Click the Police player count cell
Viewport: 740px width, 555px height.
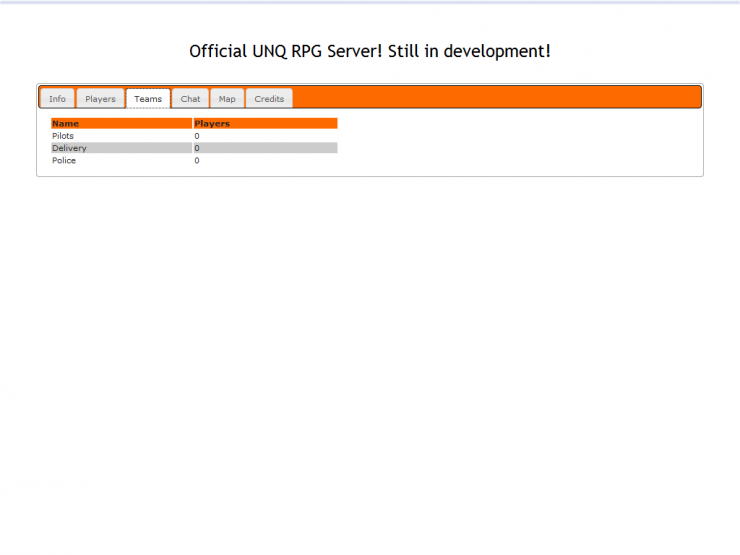(197, 160)
